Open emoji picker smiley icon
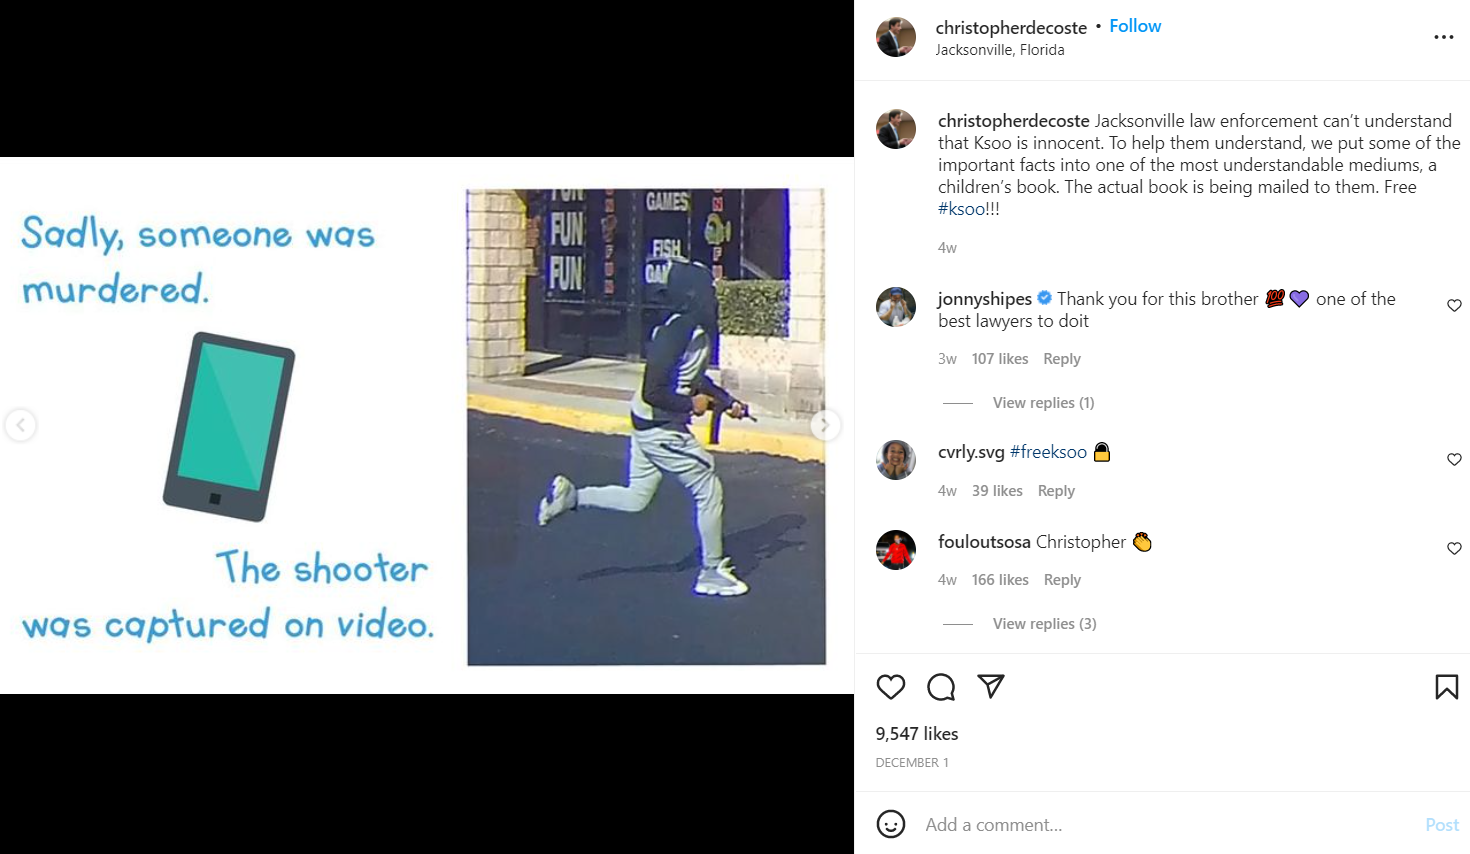The width and height of the screenshot is (1470, 854). (891, 824)
